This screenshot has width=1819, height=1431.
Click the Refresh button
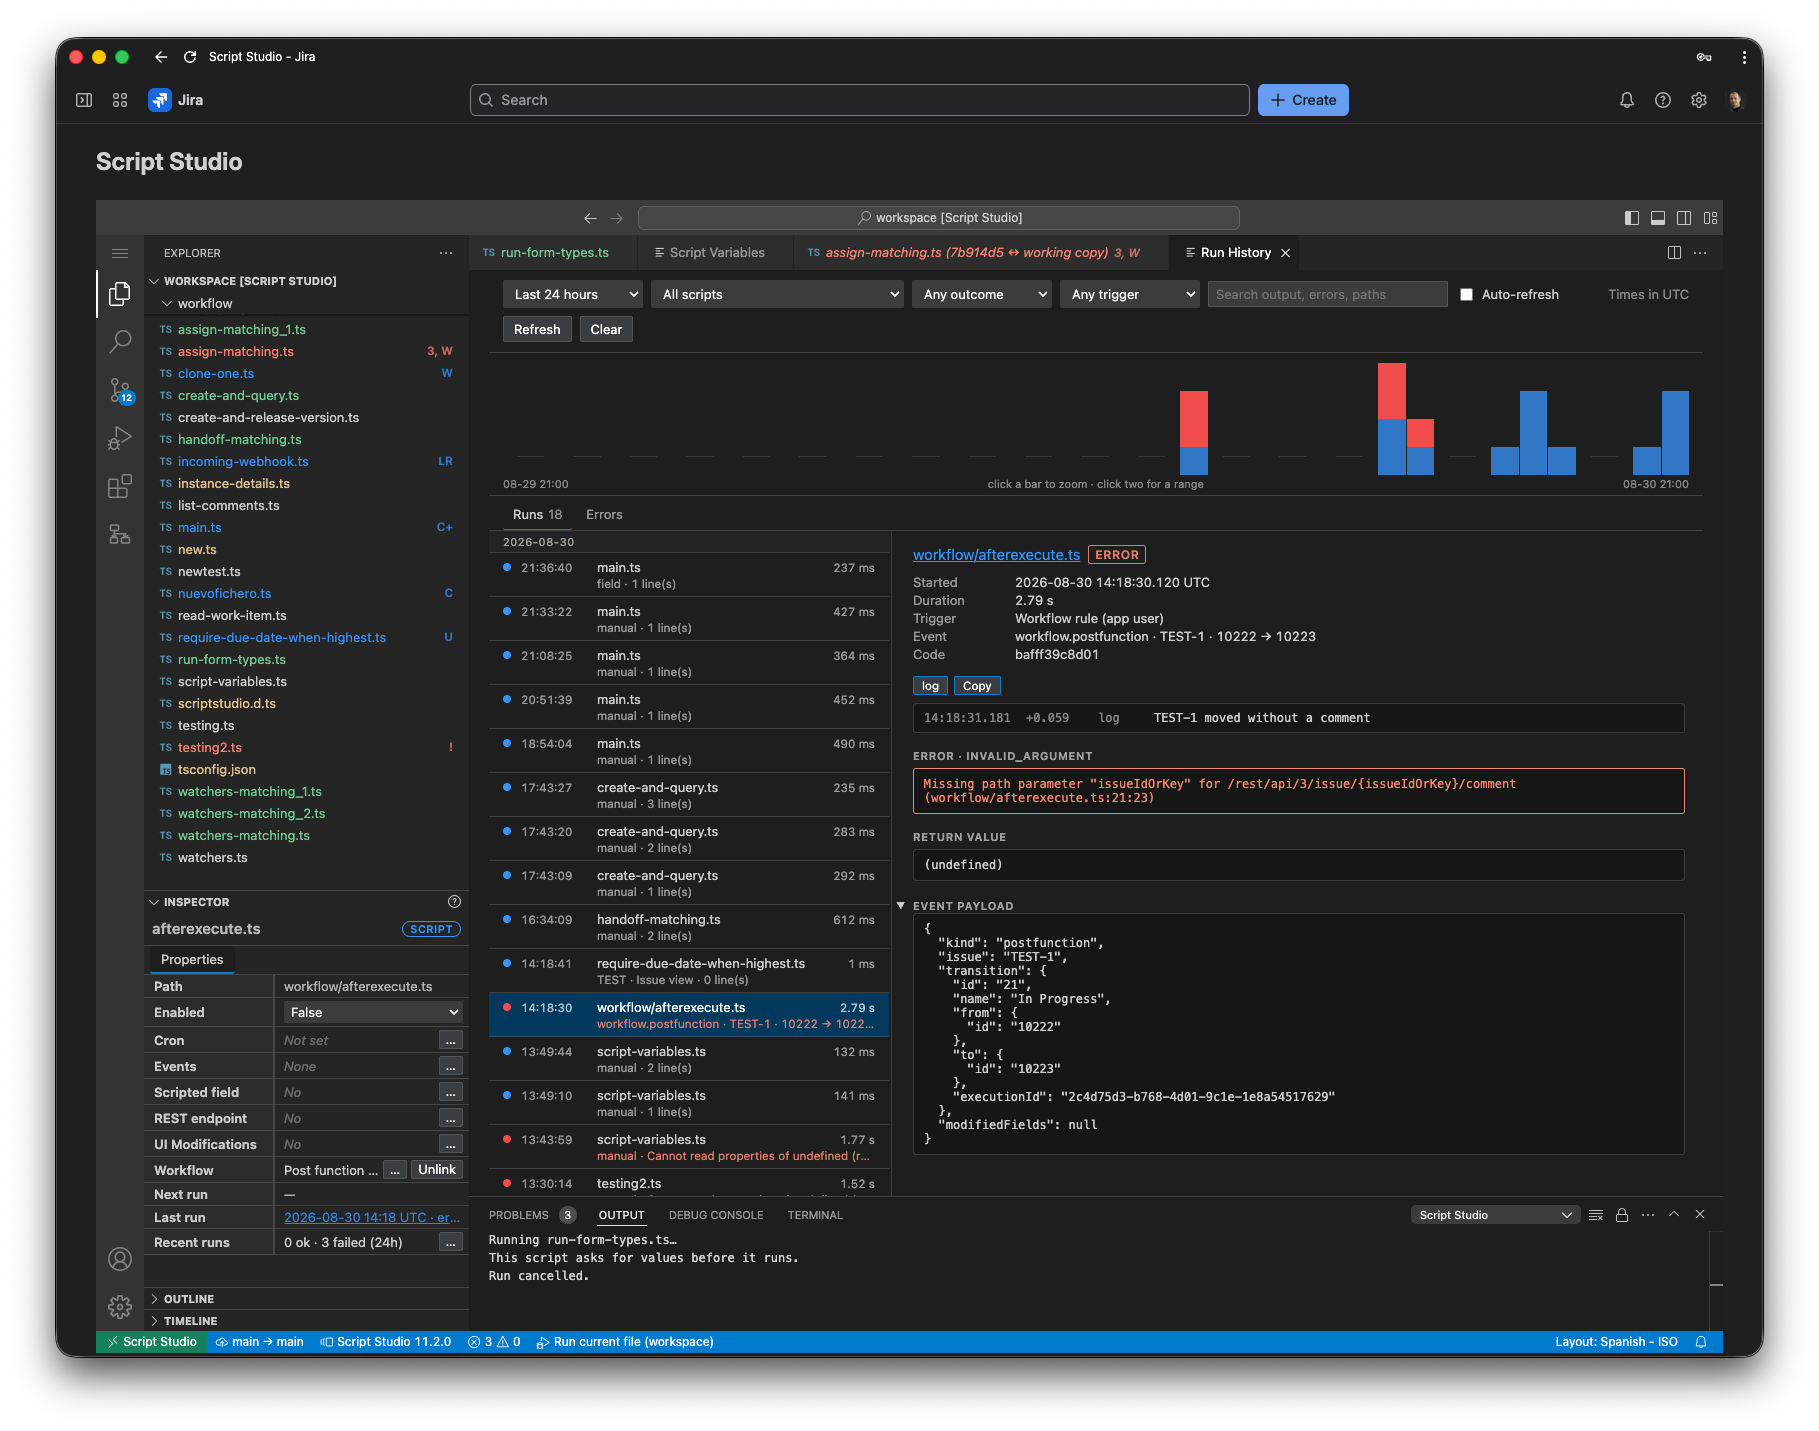coord(537,330)
